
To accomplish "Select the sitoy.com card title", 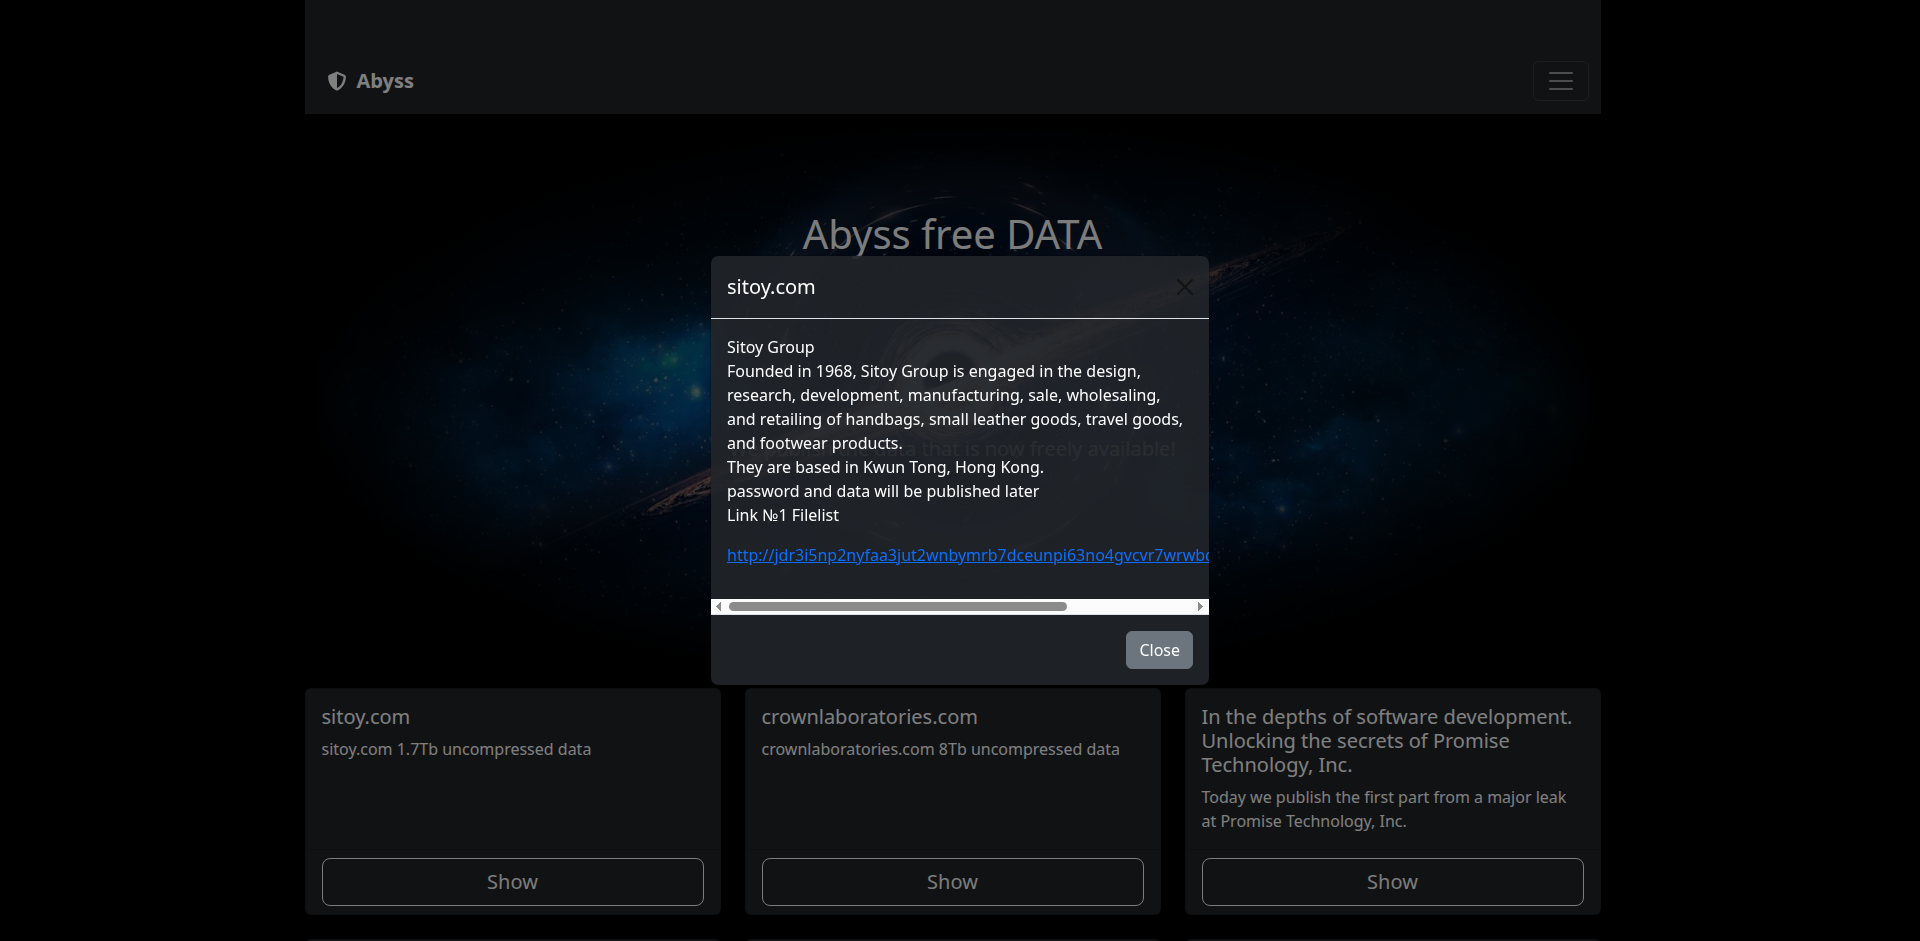I will [x=365, y=717].
